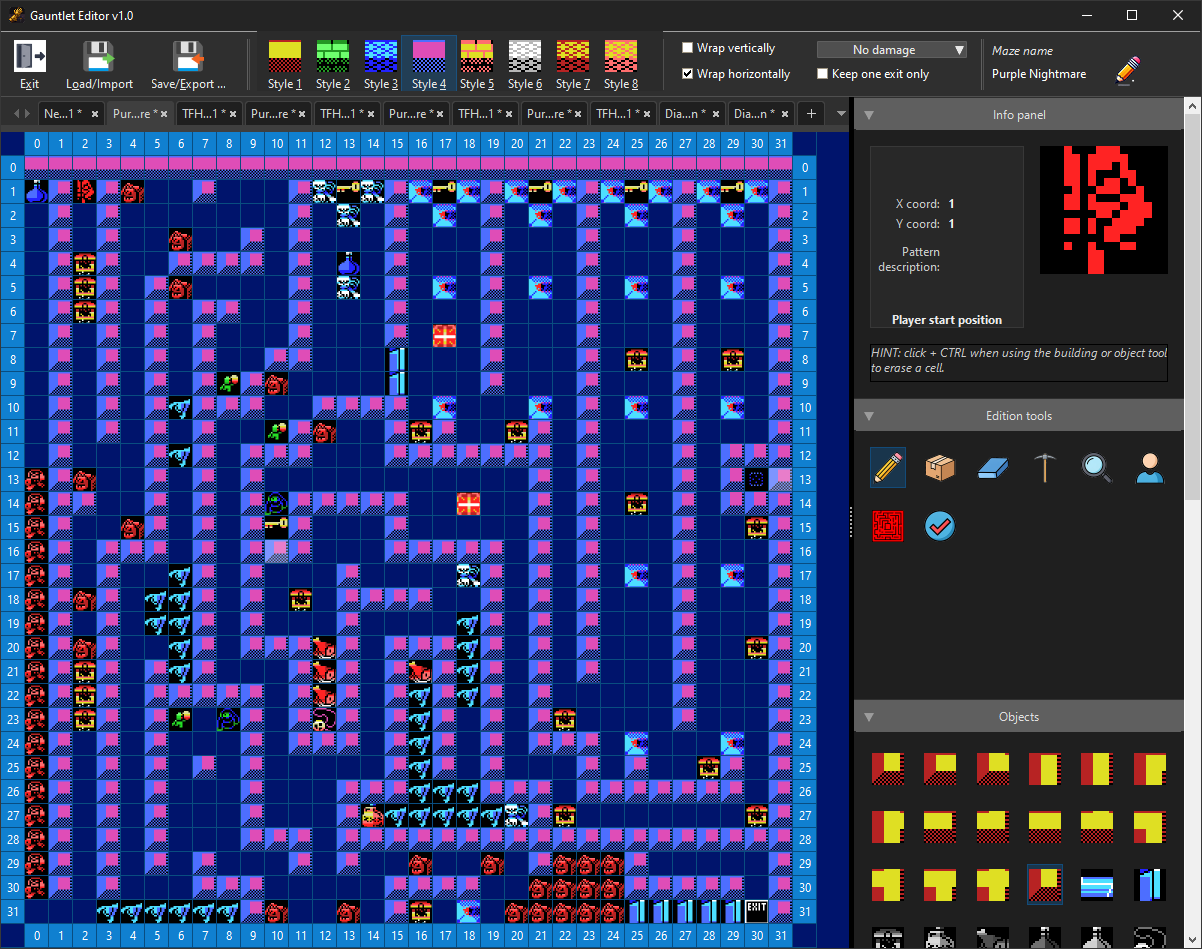1202x949 pixels.
Task: Click the Purple Nightmare maze name
Action: coord(1039,74)
